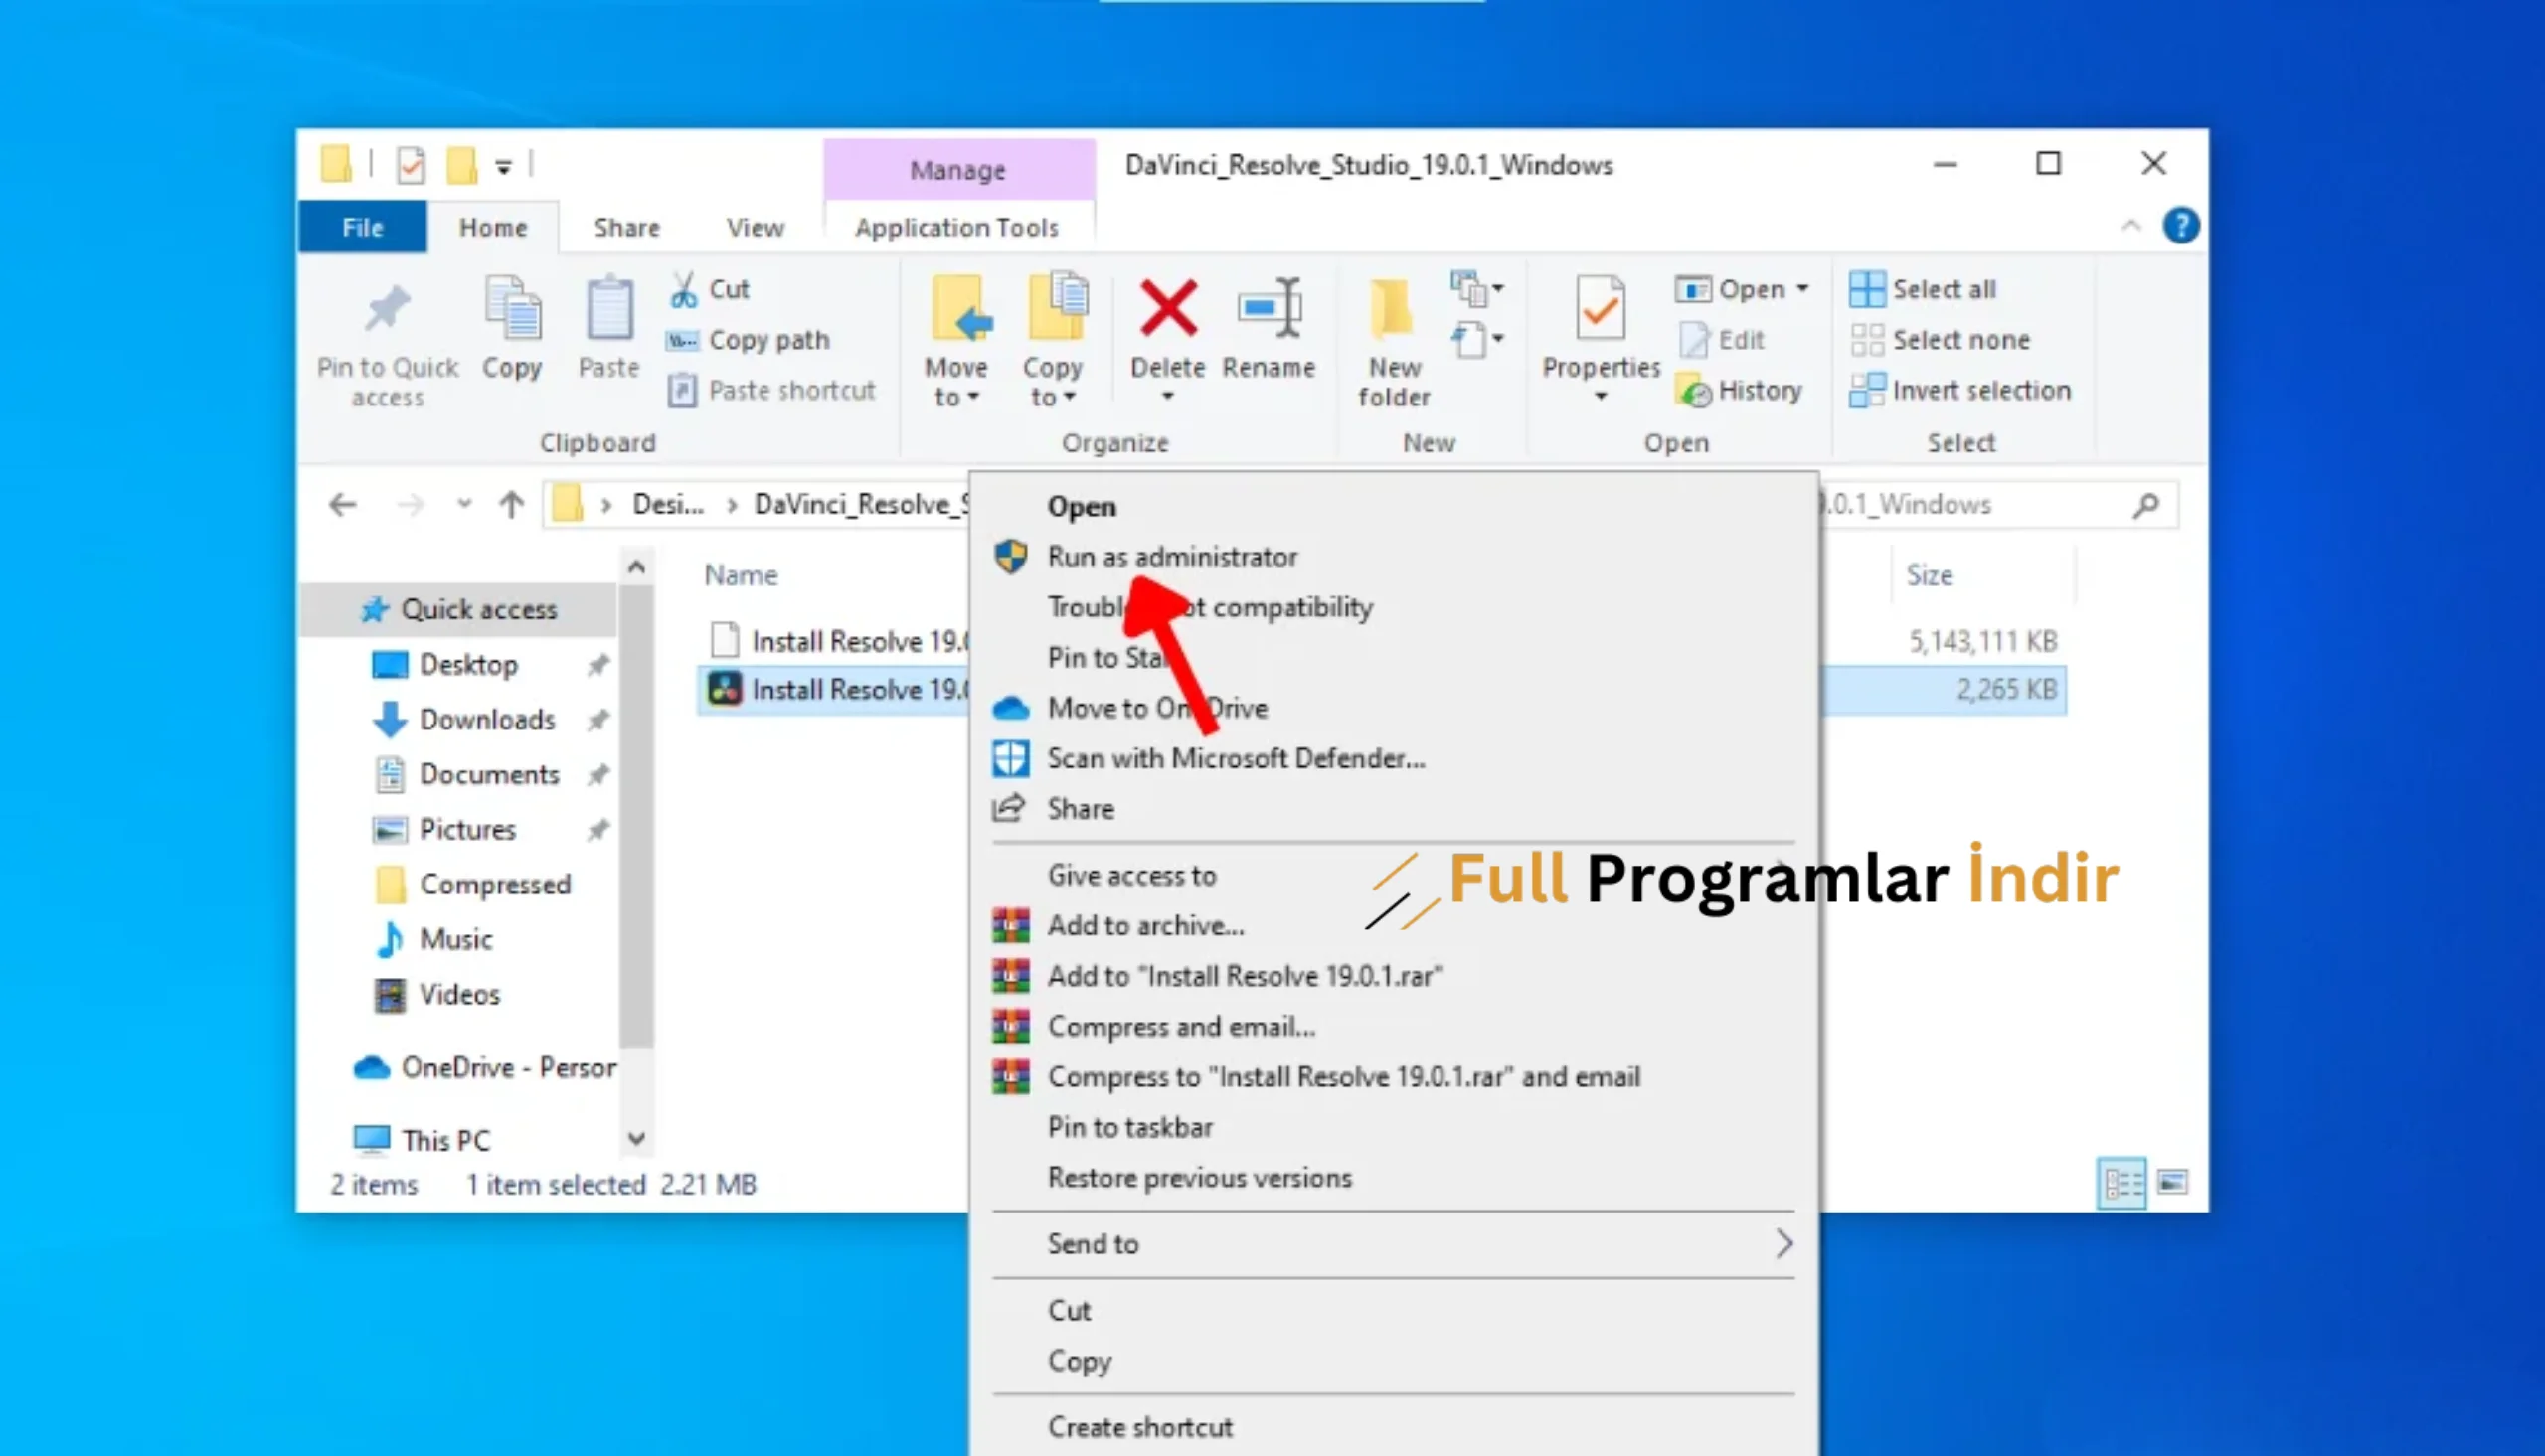The image size is (2545, 1456).
Task: Click the navigation pane scroll down arrow
Action: pos(636,1139)
